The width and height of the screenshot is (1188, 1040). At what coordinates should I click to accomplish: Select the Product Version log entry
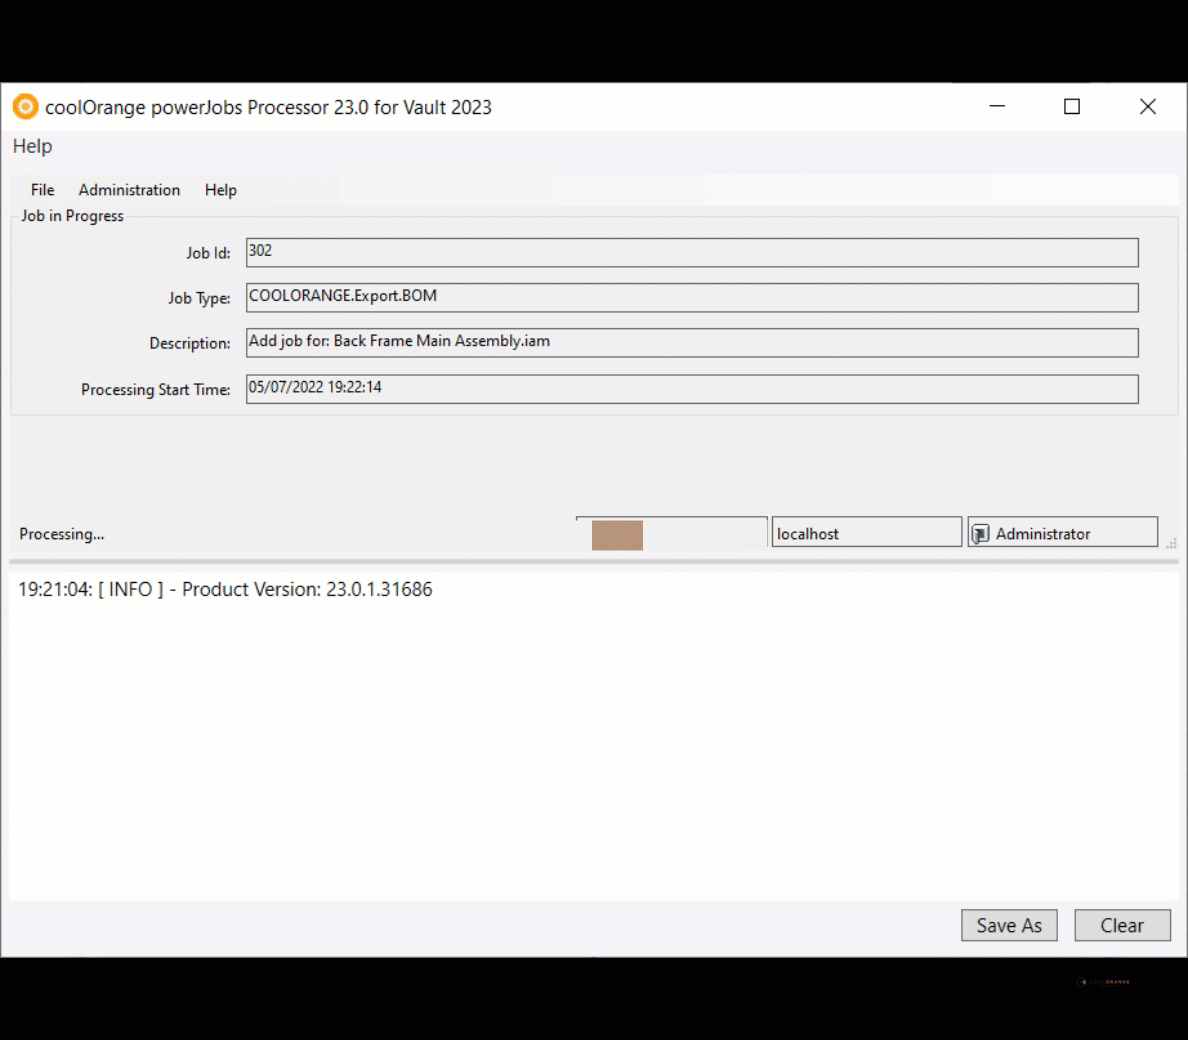225,589
